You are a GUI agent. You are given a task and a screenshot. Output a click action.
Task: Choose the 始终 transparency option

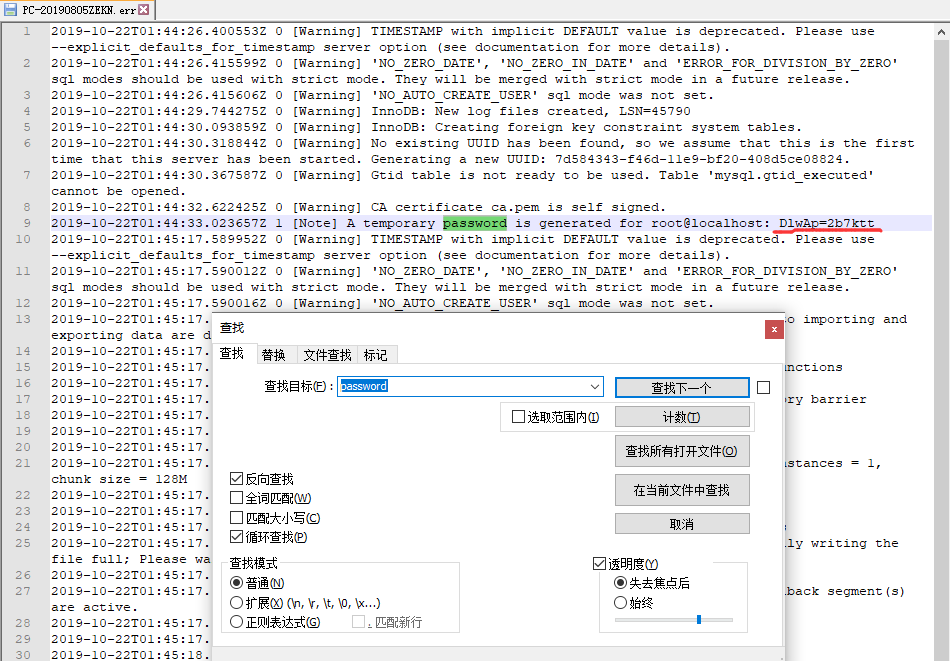point(621,603)
